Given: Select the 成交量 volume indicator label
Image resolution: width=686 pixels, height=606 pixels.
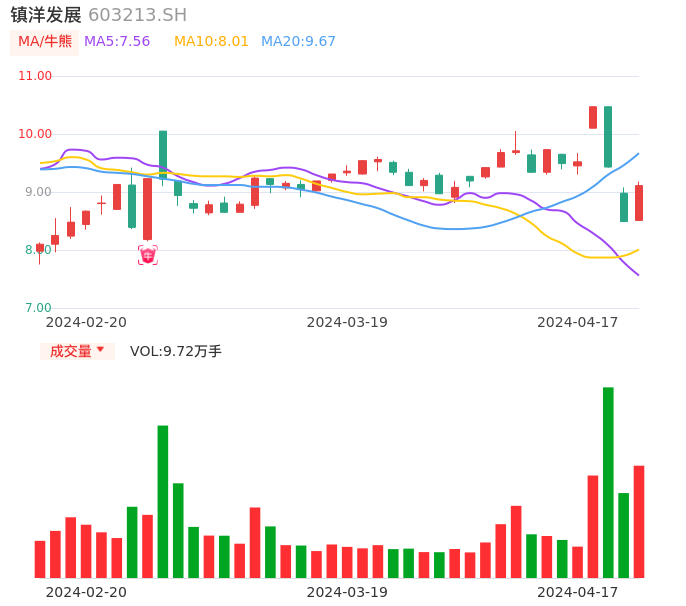Looking at the screenshot, I should pyautogui.click(x=71, y=351).
